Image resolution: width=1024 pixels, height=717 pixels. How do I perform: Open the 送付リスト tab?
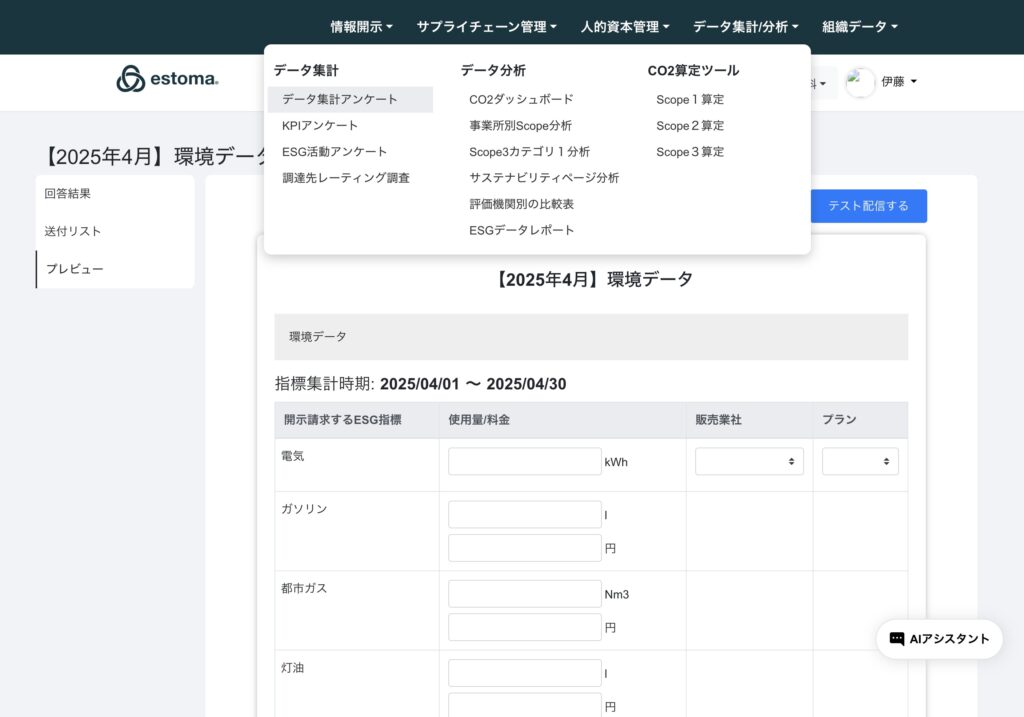coord(73,231)
